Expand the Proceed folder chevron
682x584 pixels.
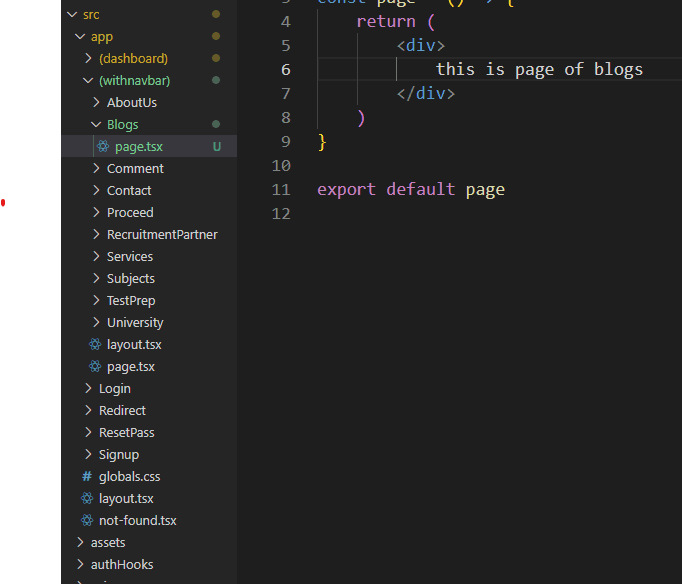(x=97, y=212)
